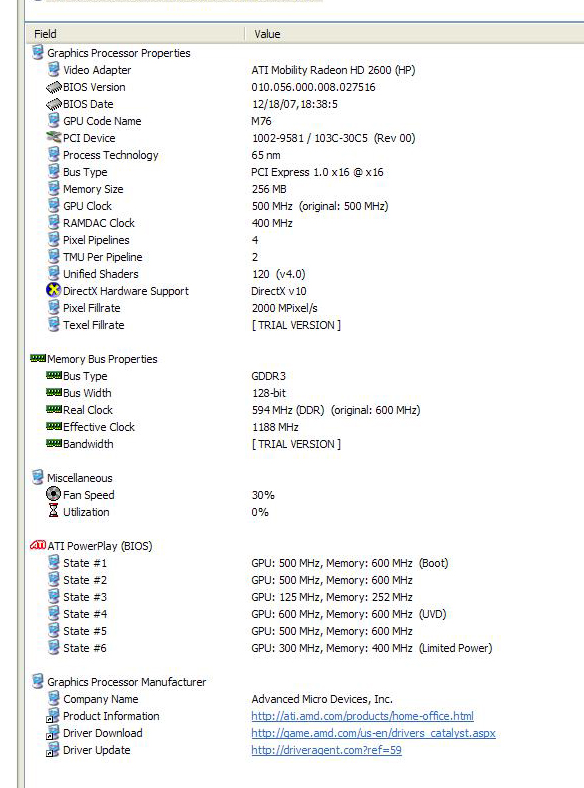Screen dimensions: 584x788
Task: Click the GPU Code Name icon
Action: tap(54, 120)
